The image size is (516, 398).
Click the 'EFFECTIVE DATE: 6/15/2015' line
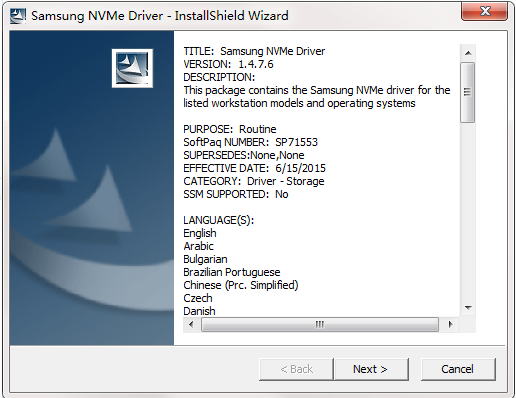(x=254, y=168)
